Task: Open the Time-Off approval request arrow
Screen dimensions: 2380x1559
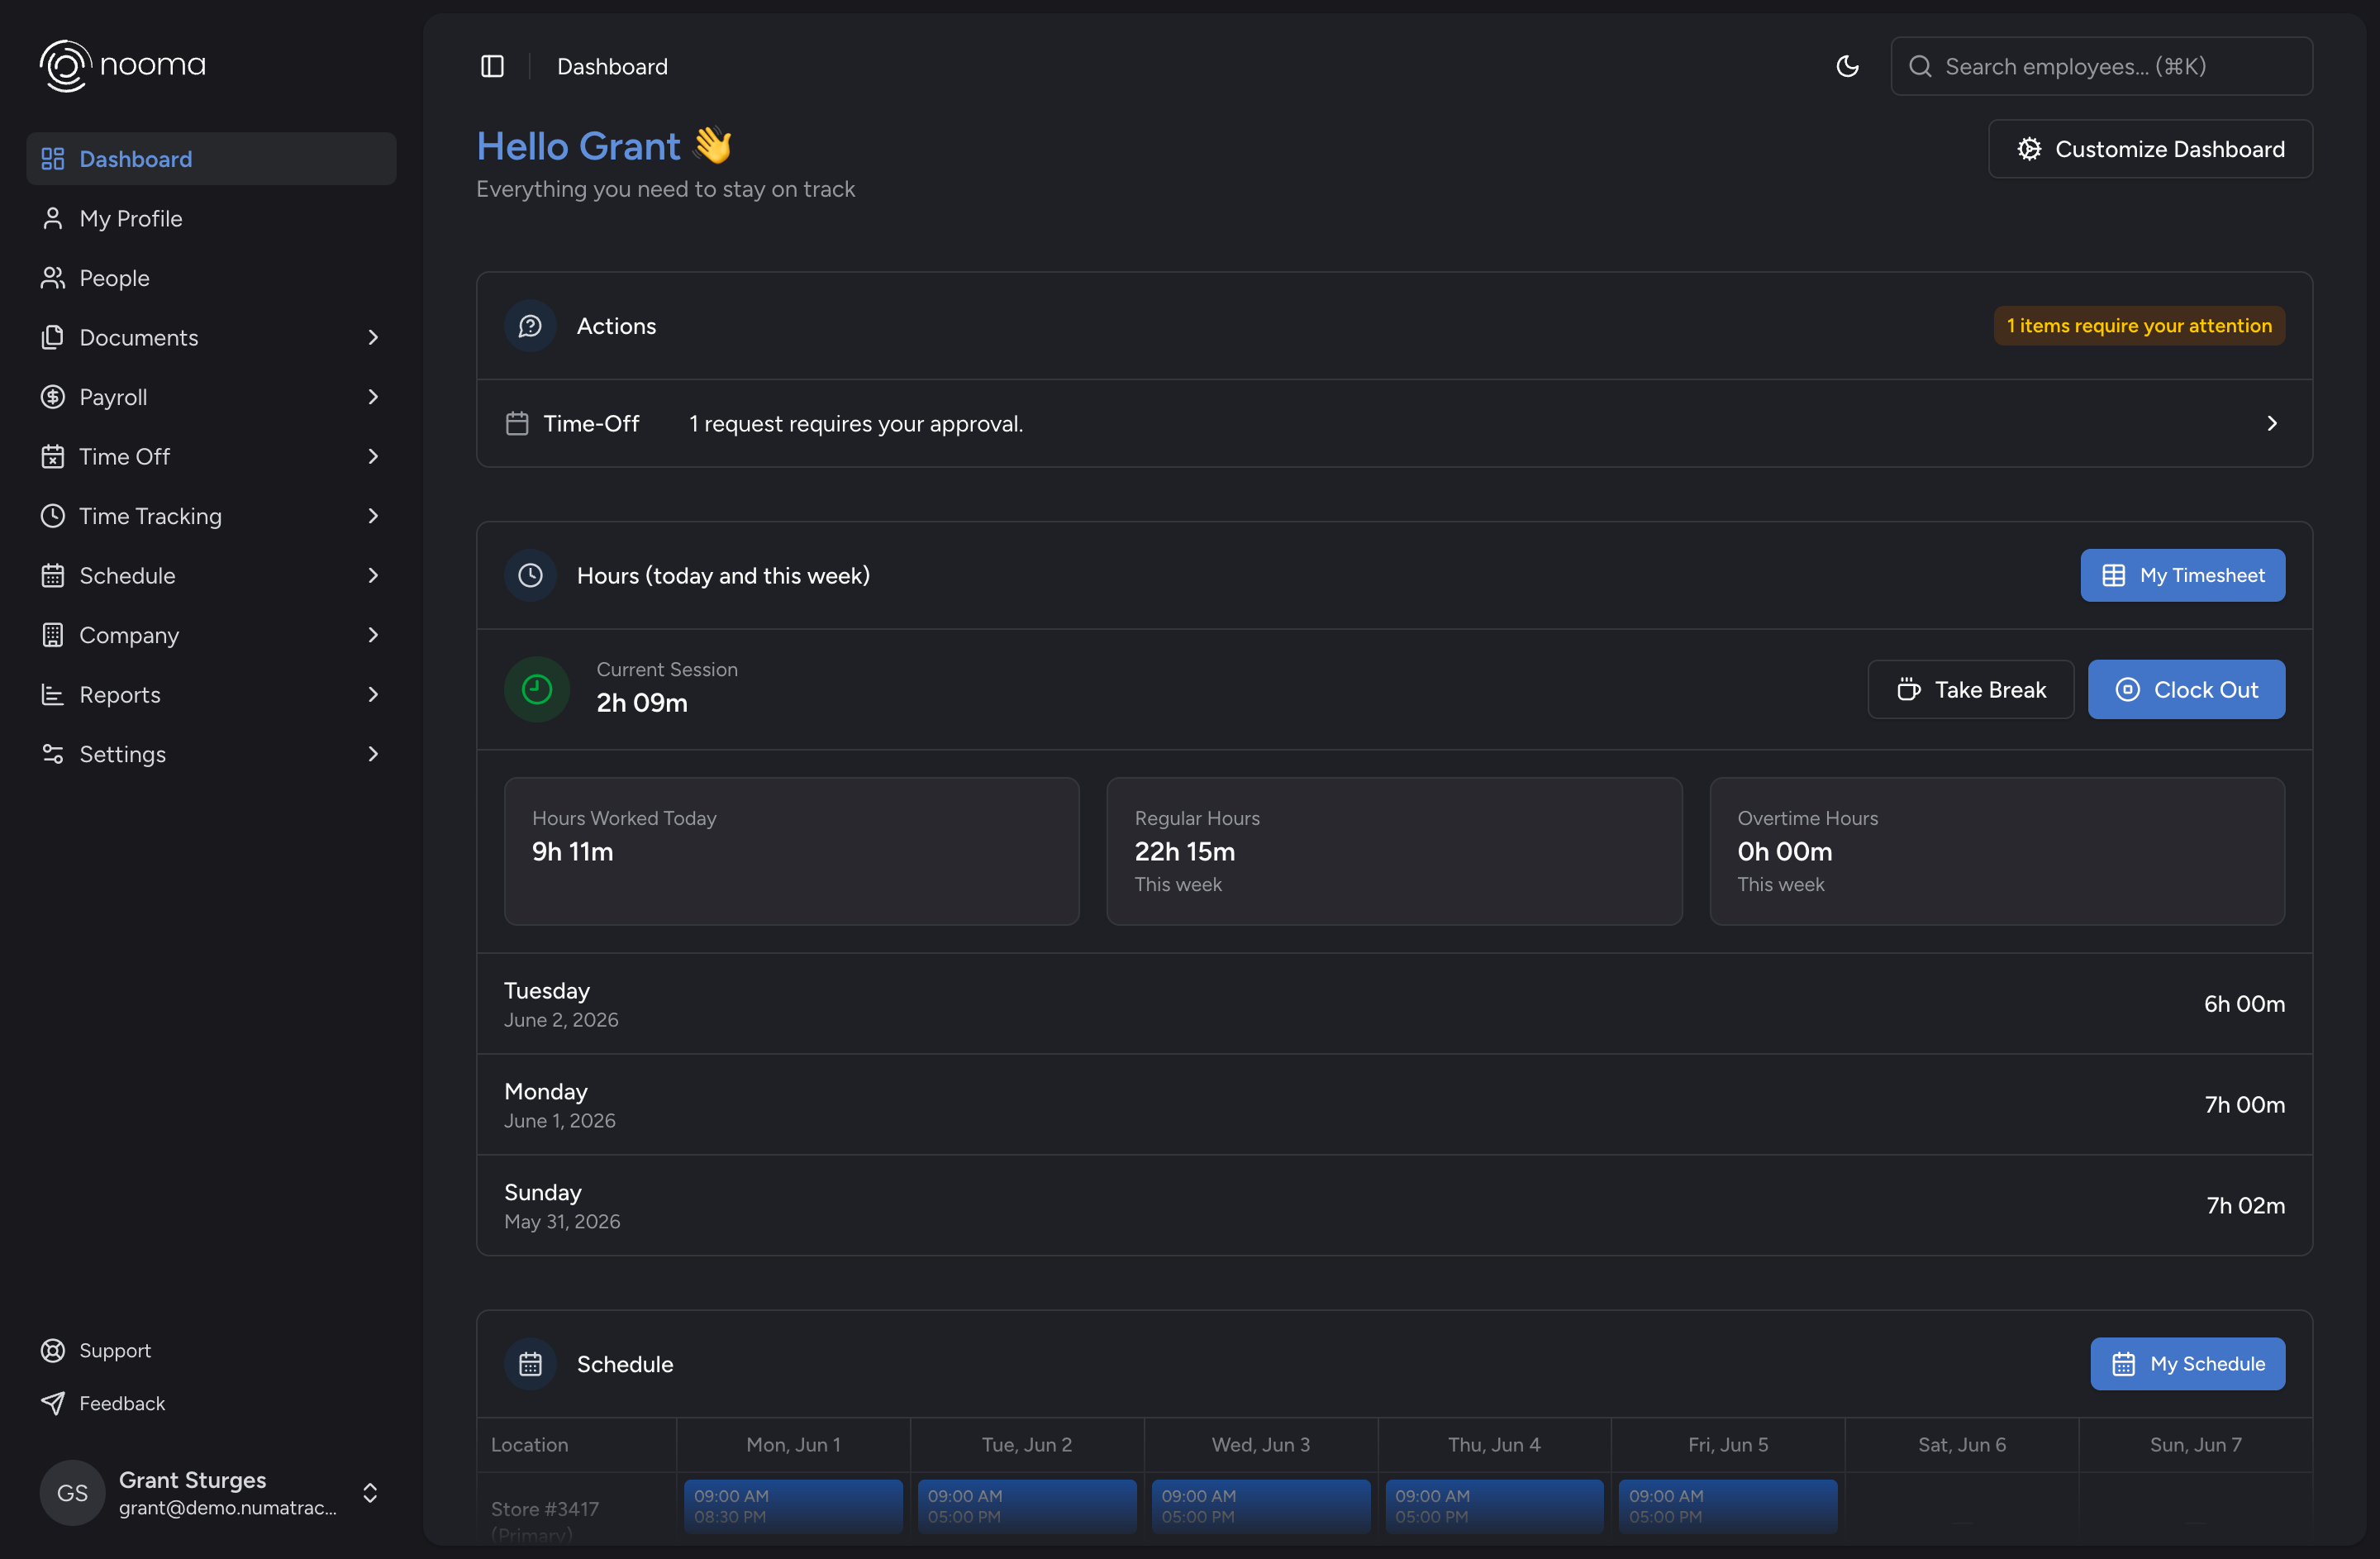Action: click(x=2271, y=423)
